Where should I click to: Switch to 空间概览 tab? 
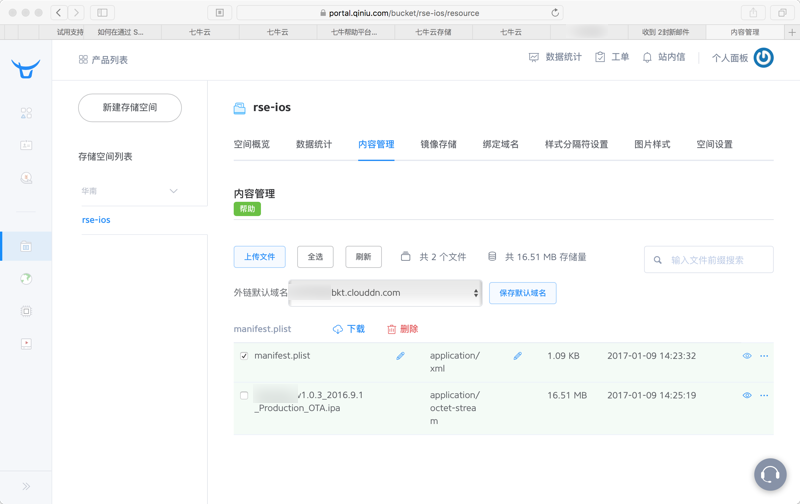tap(252, 144)
